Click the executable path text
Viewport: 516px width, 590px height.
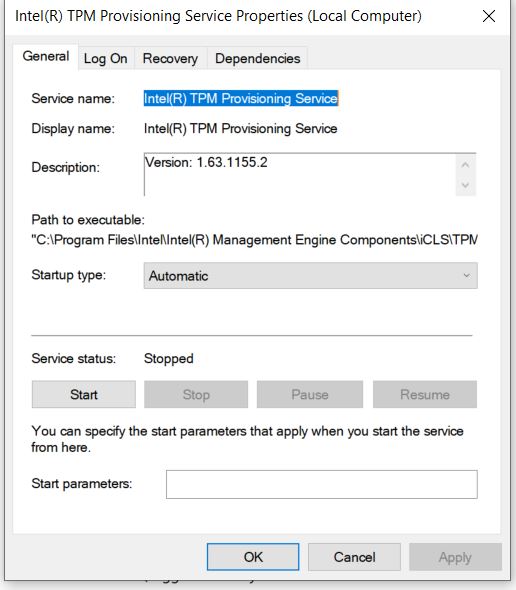click(x=254, y=240)
